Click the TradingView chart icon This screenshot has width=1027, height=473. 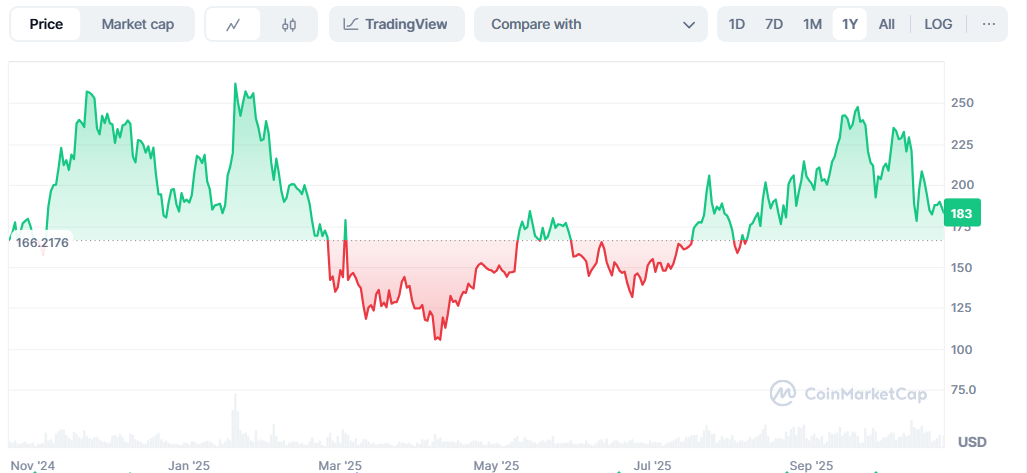pos(351,24)
